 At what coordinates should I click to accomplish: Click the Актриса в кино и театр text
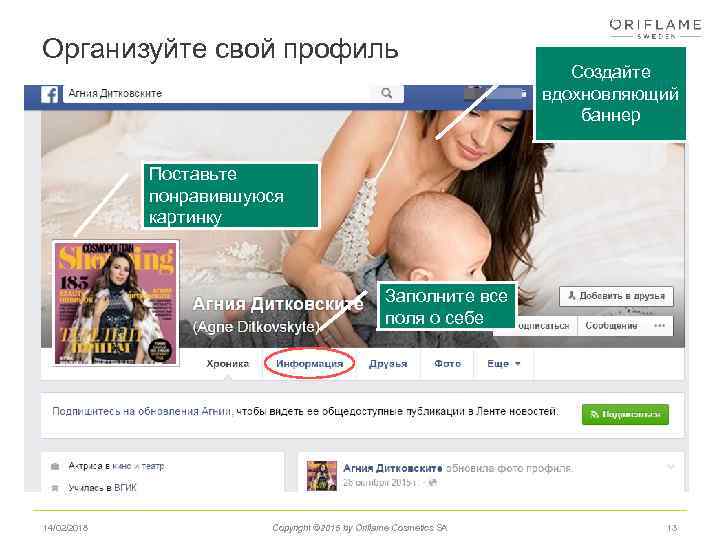116,466
